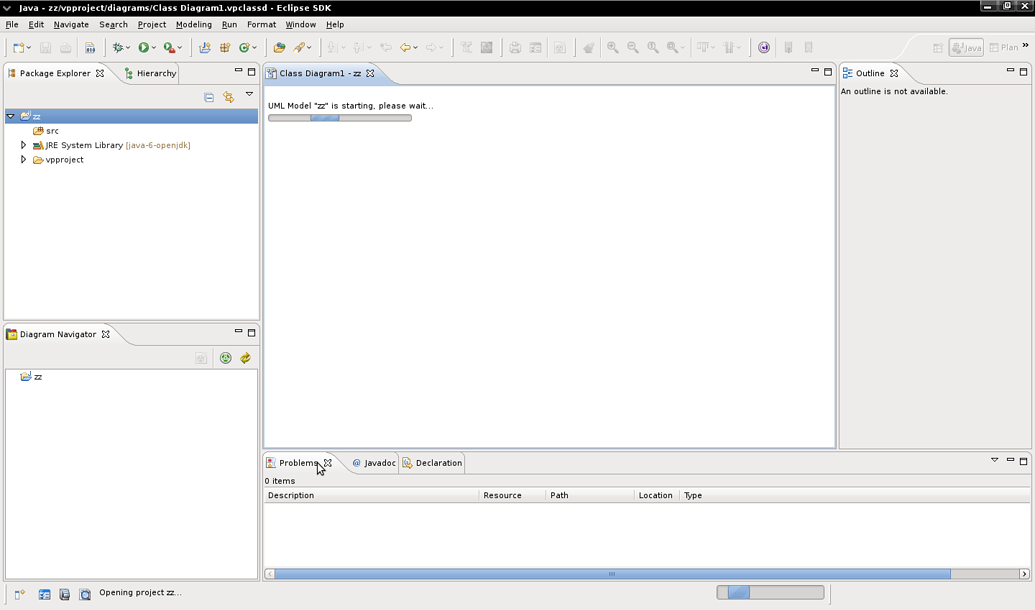This screenshot has height=610, width=1035.
Task: Click the Problems view icon on its tab
Action: pos(270,462)
